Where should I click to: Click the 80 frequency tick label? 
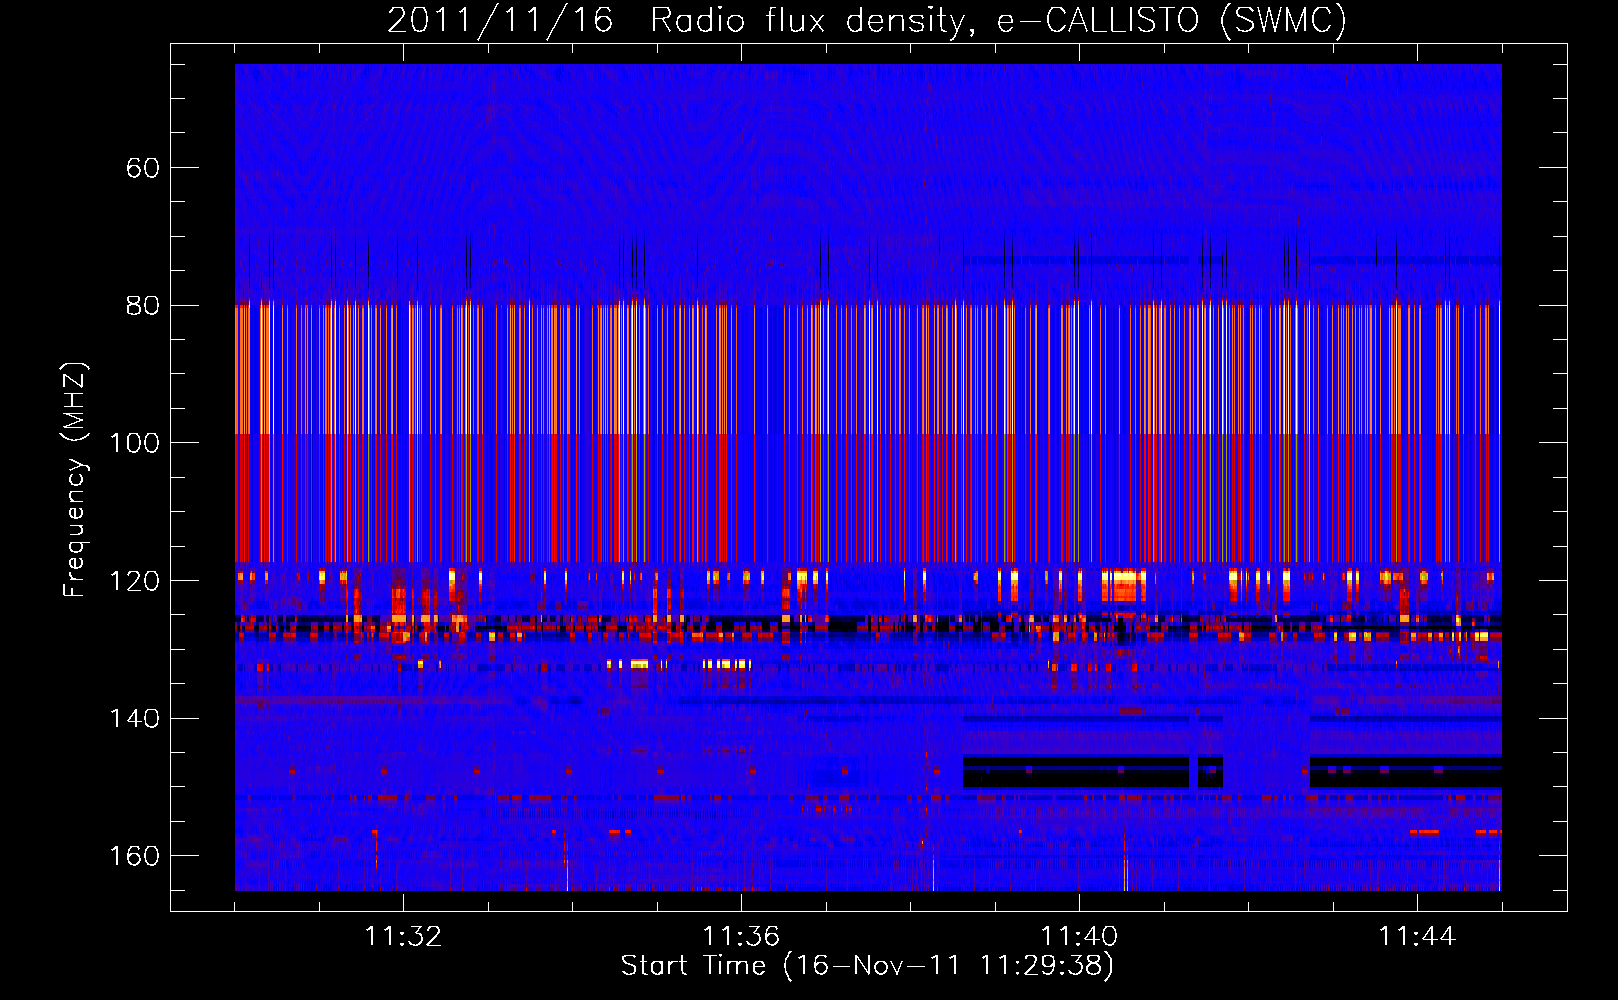(x=143, y=306)
